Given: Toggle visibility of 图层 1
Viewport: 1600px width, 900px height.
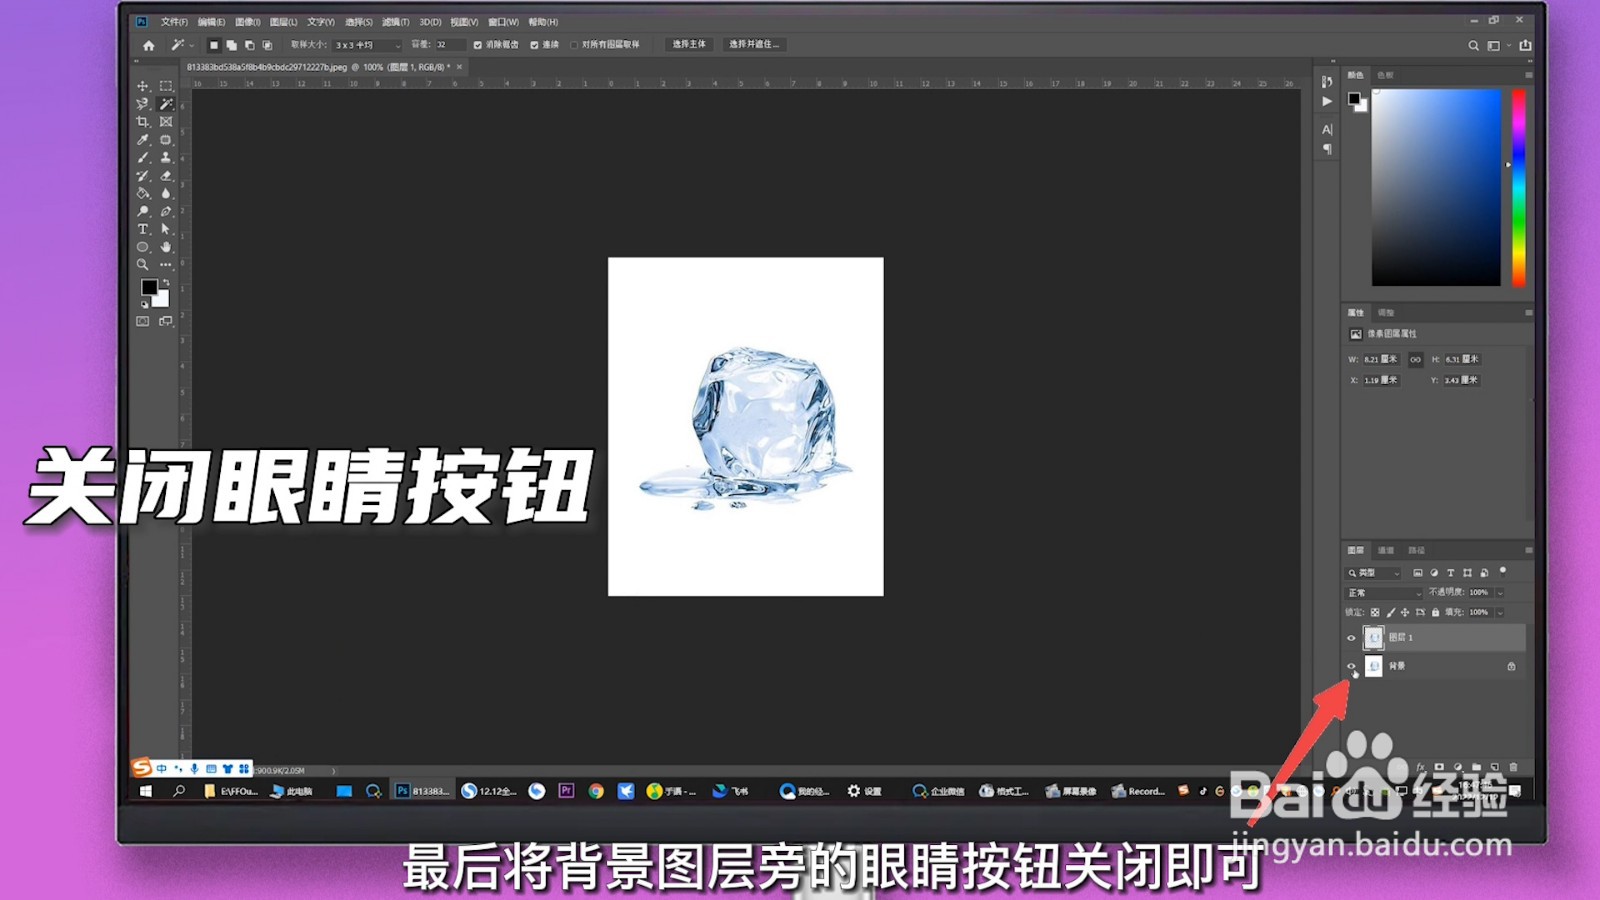Looking at the screenshot, I should click(x=1351, y=638).
